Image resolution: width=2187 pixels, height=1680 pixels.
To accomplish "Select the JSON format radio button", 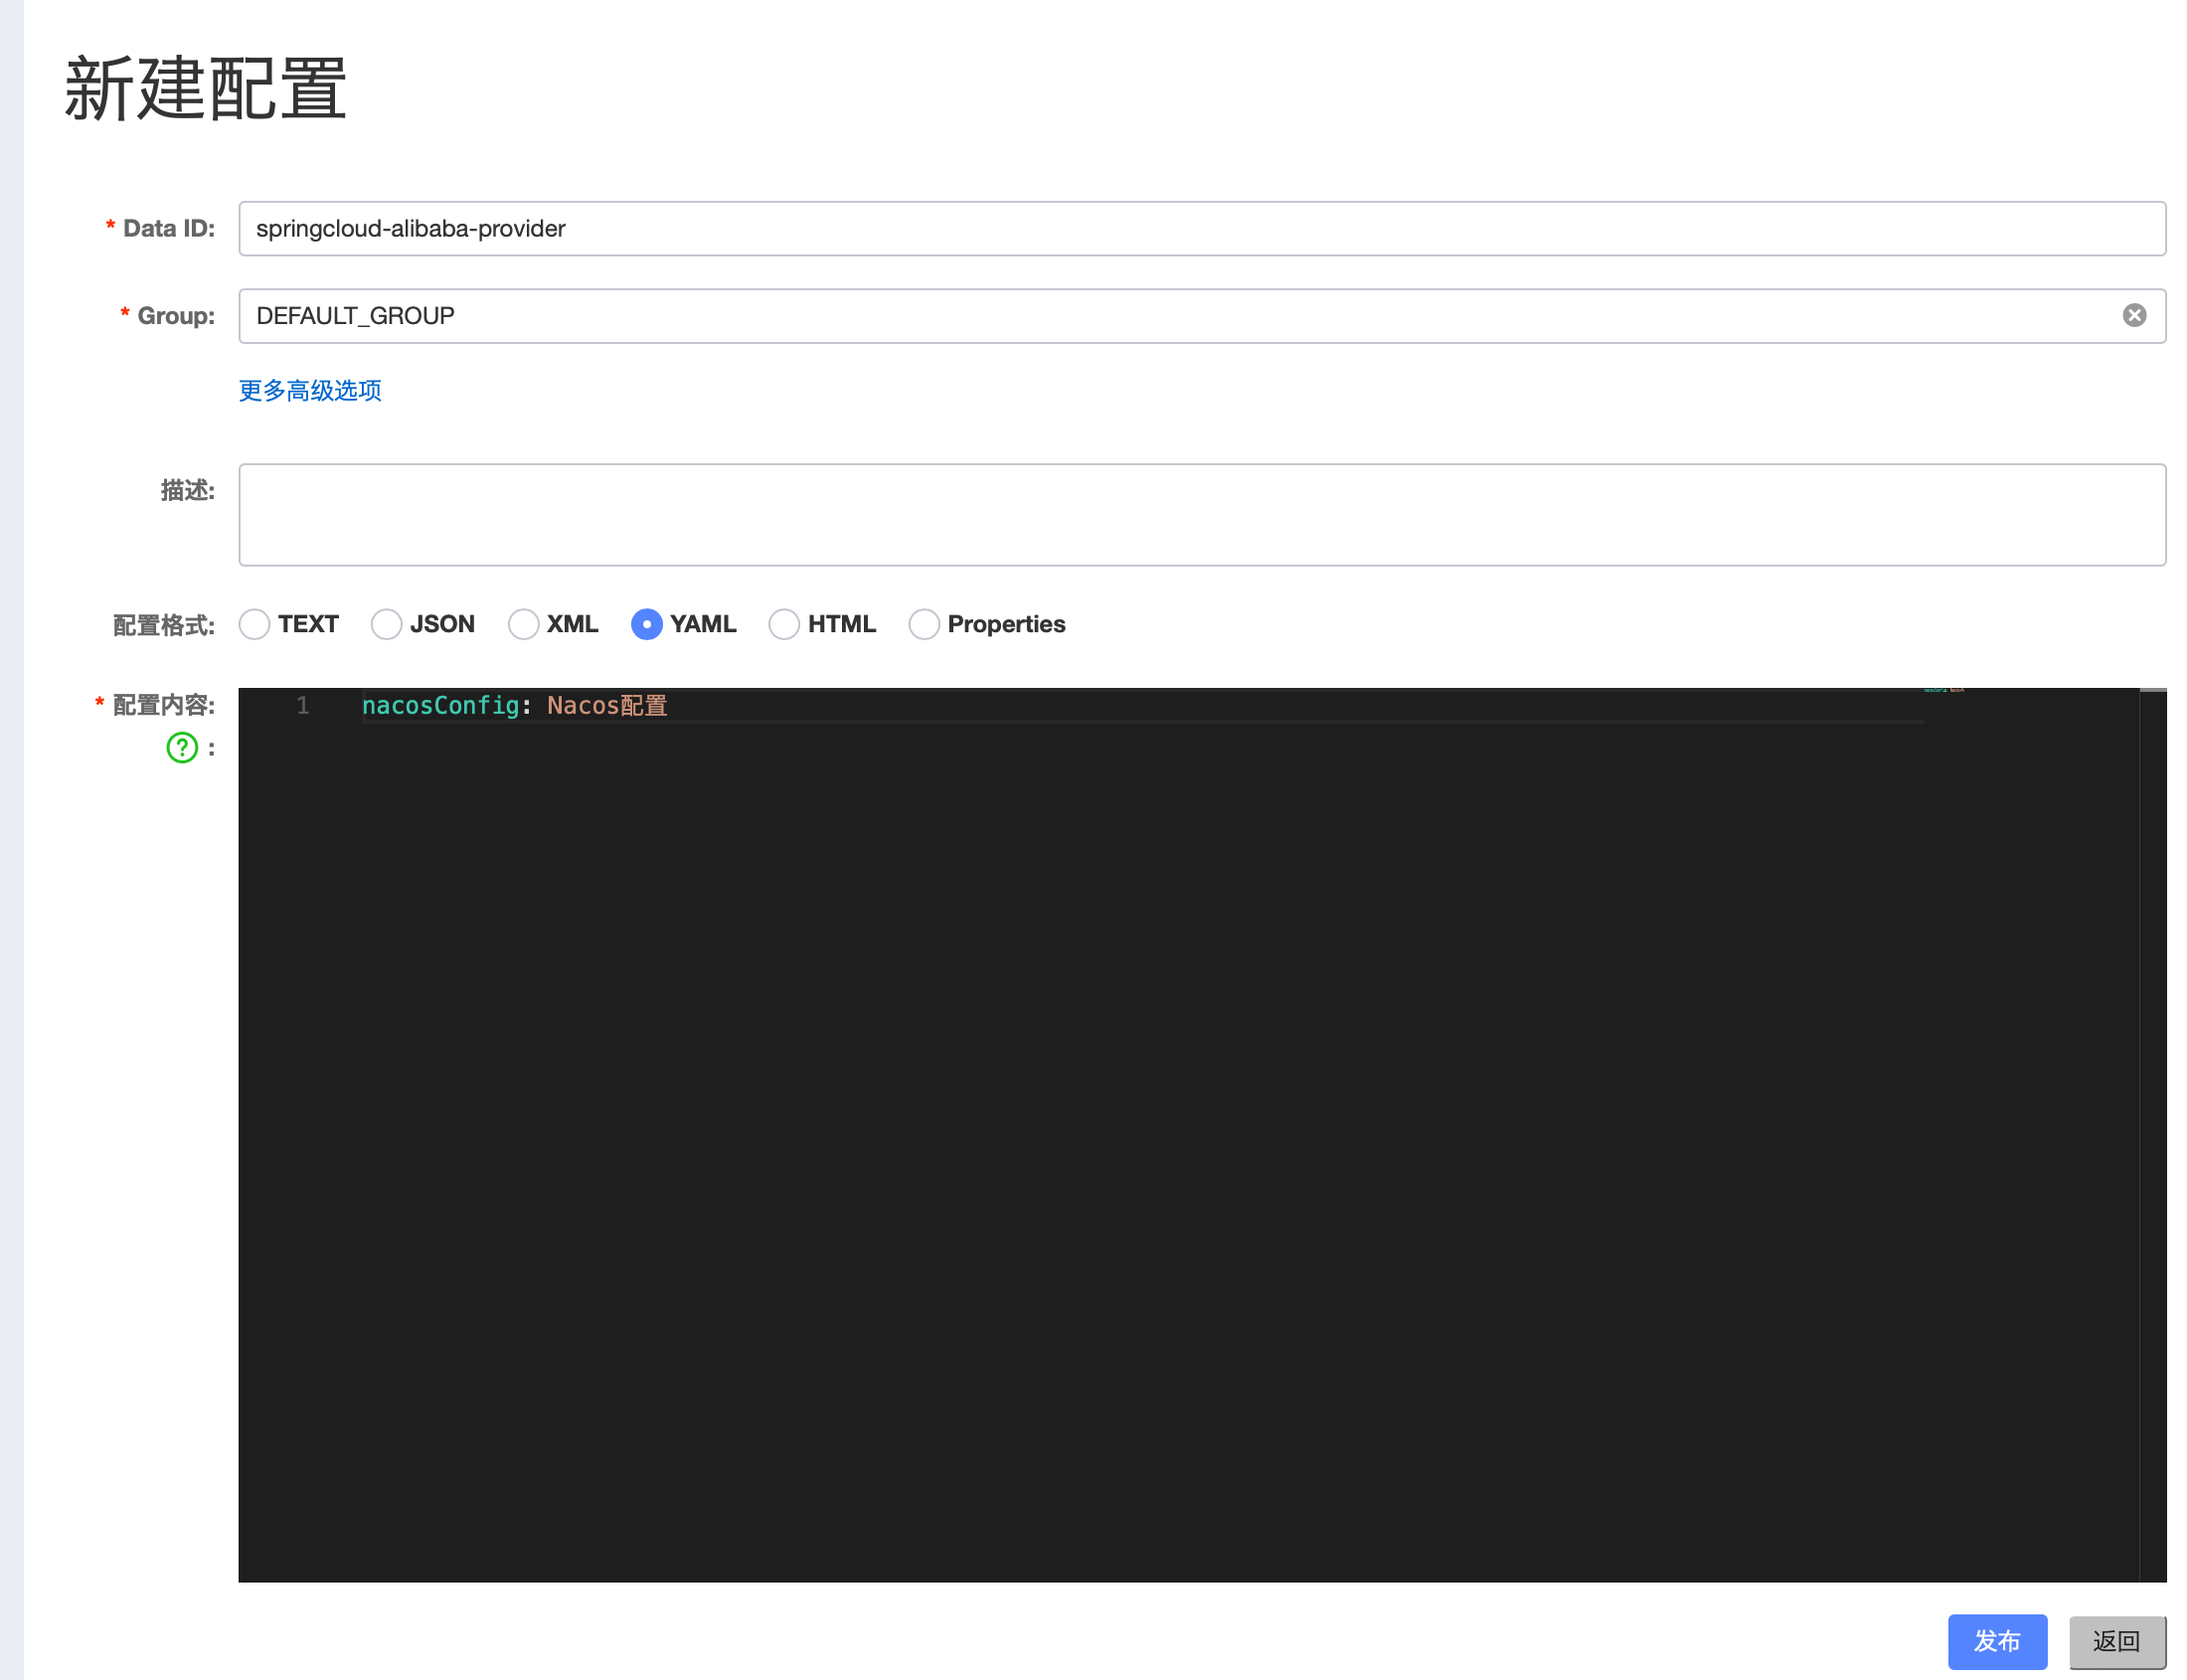I will [x=386, y=625].
